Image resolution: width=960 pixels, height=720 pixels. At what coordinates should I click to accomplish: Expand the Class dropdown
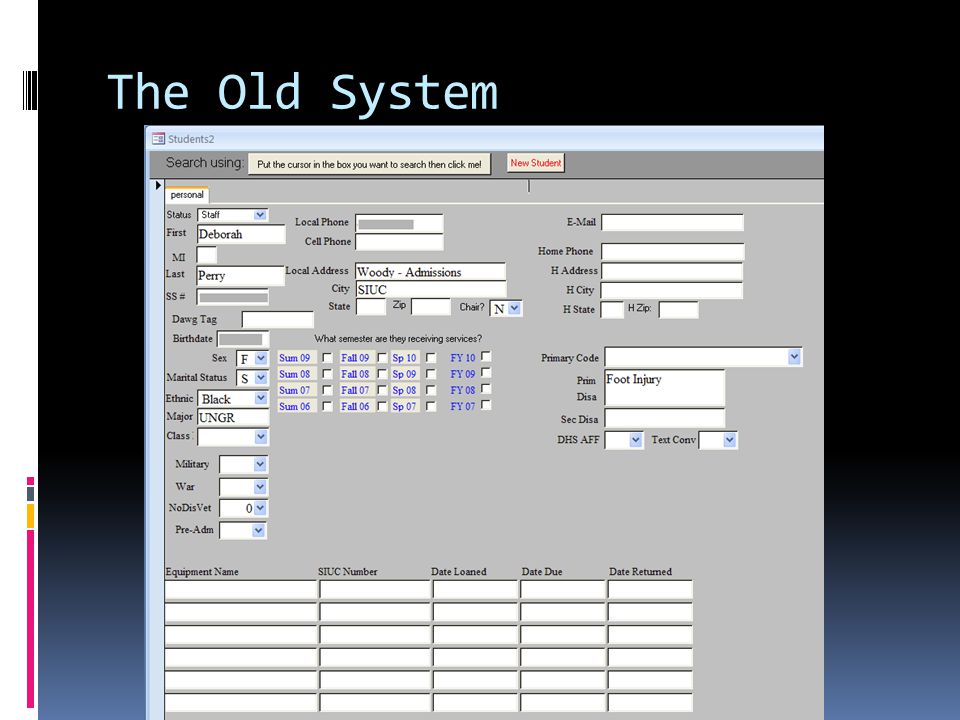[x=261, y=437]
